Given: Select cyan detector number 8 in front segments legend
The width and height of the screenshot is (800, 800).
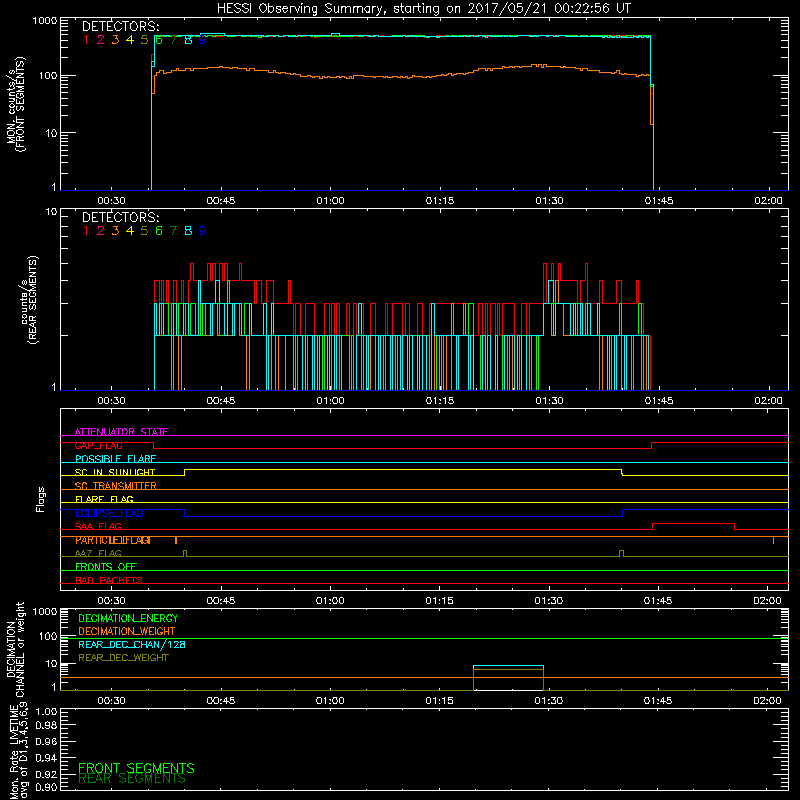Looking at the screenshot, I should (x=188, y=40).
